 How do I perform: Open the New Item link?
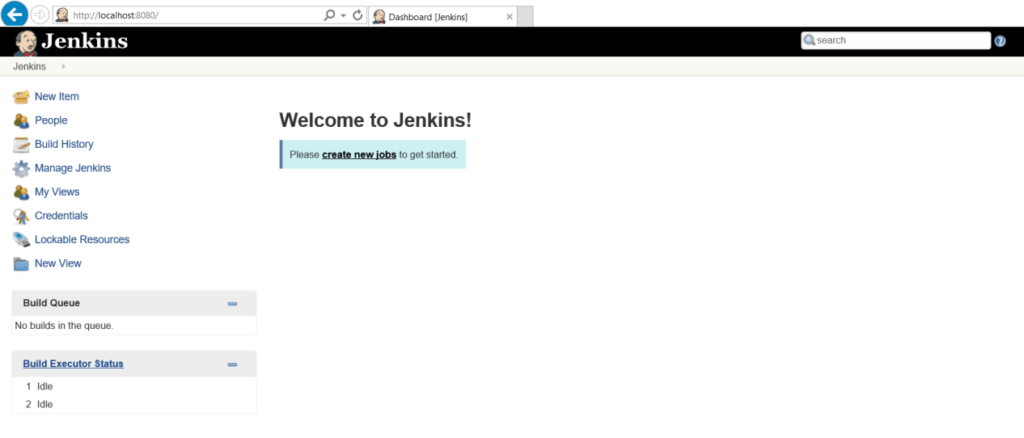tap(57, 97)
